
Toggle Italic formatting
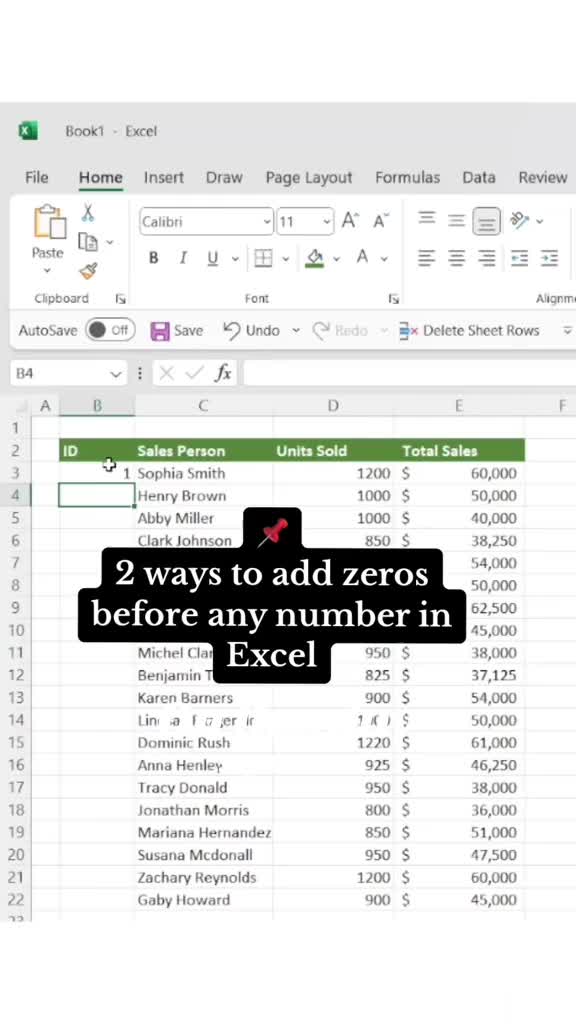pyautogui.click(x=183, y=258)
